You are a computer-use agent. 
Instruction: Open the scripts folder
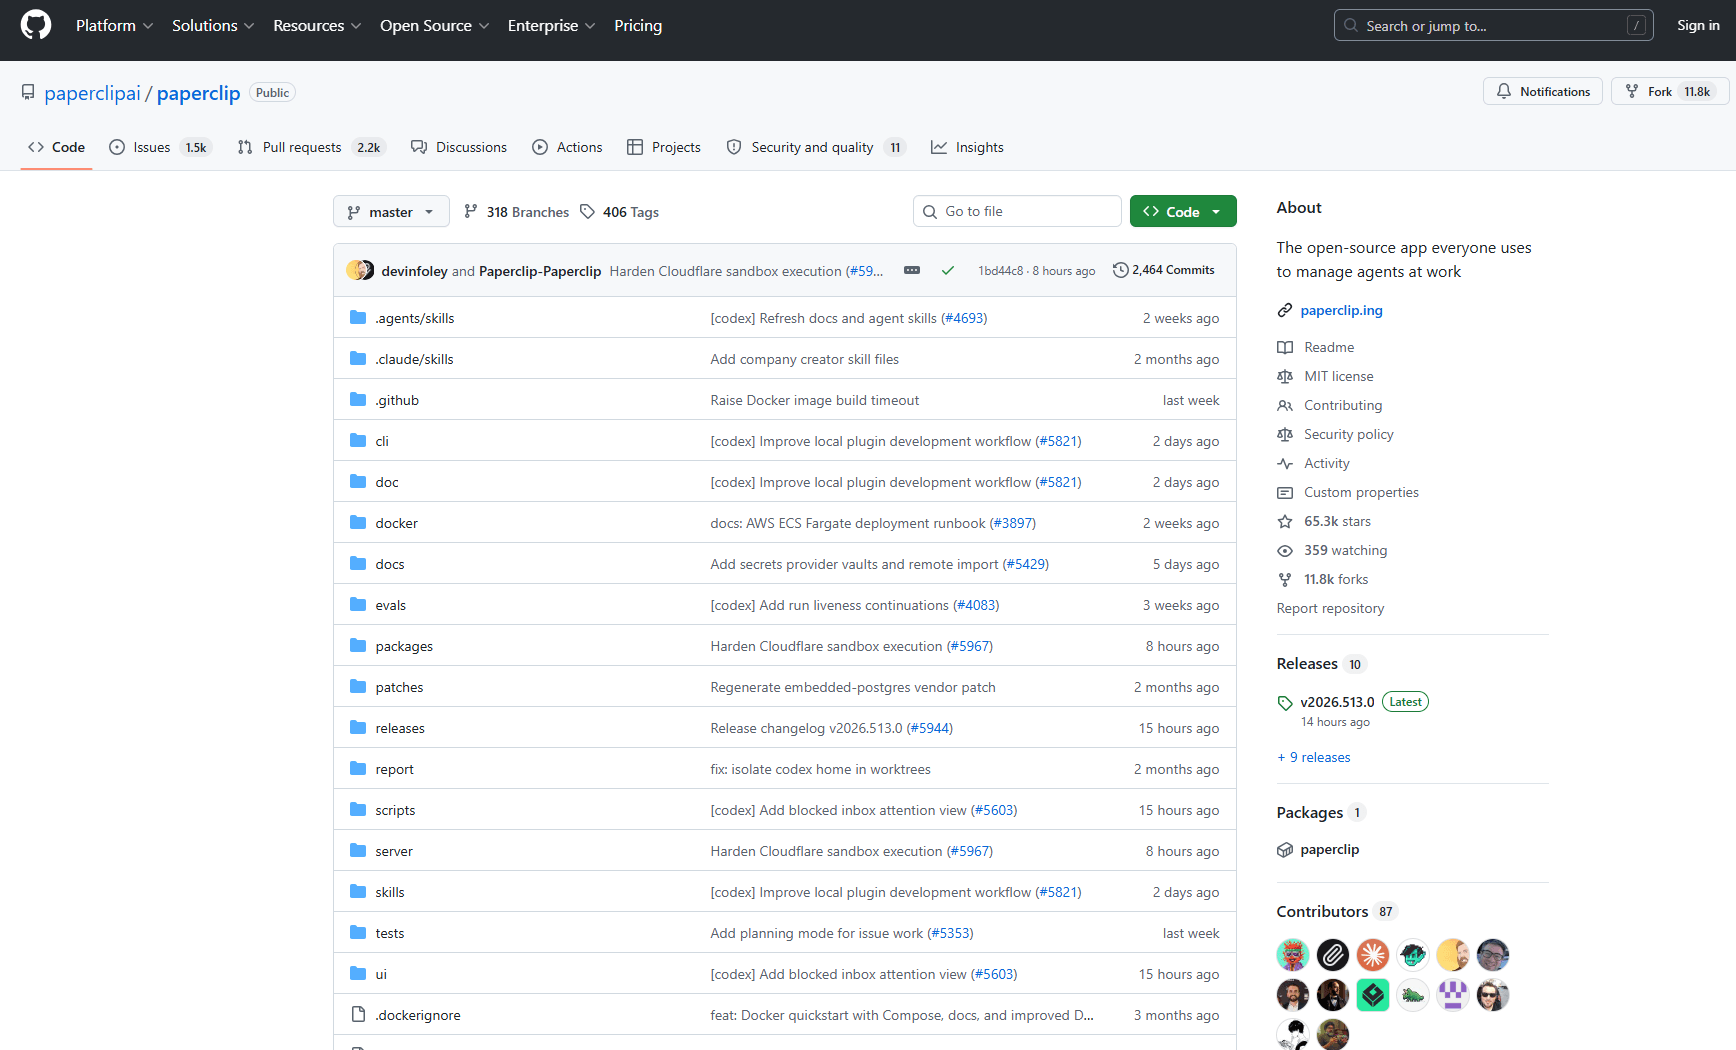(x=395, y=811)
